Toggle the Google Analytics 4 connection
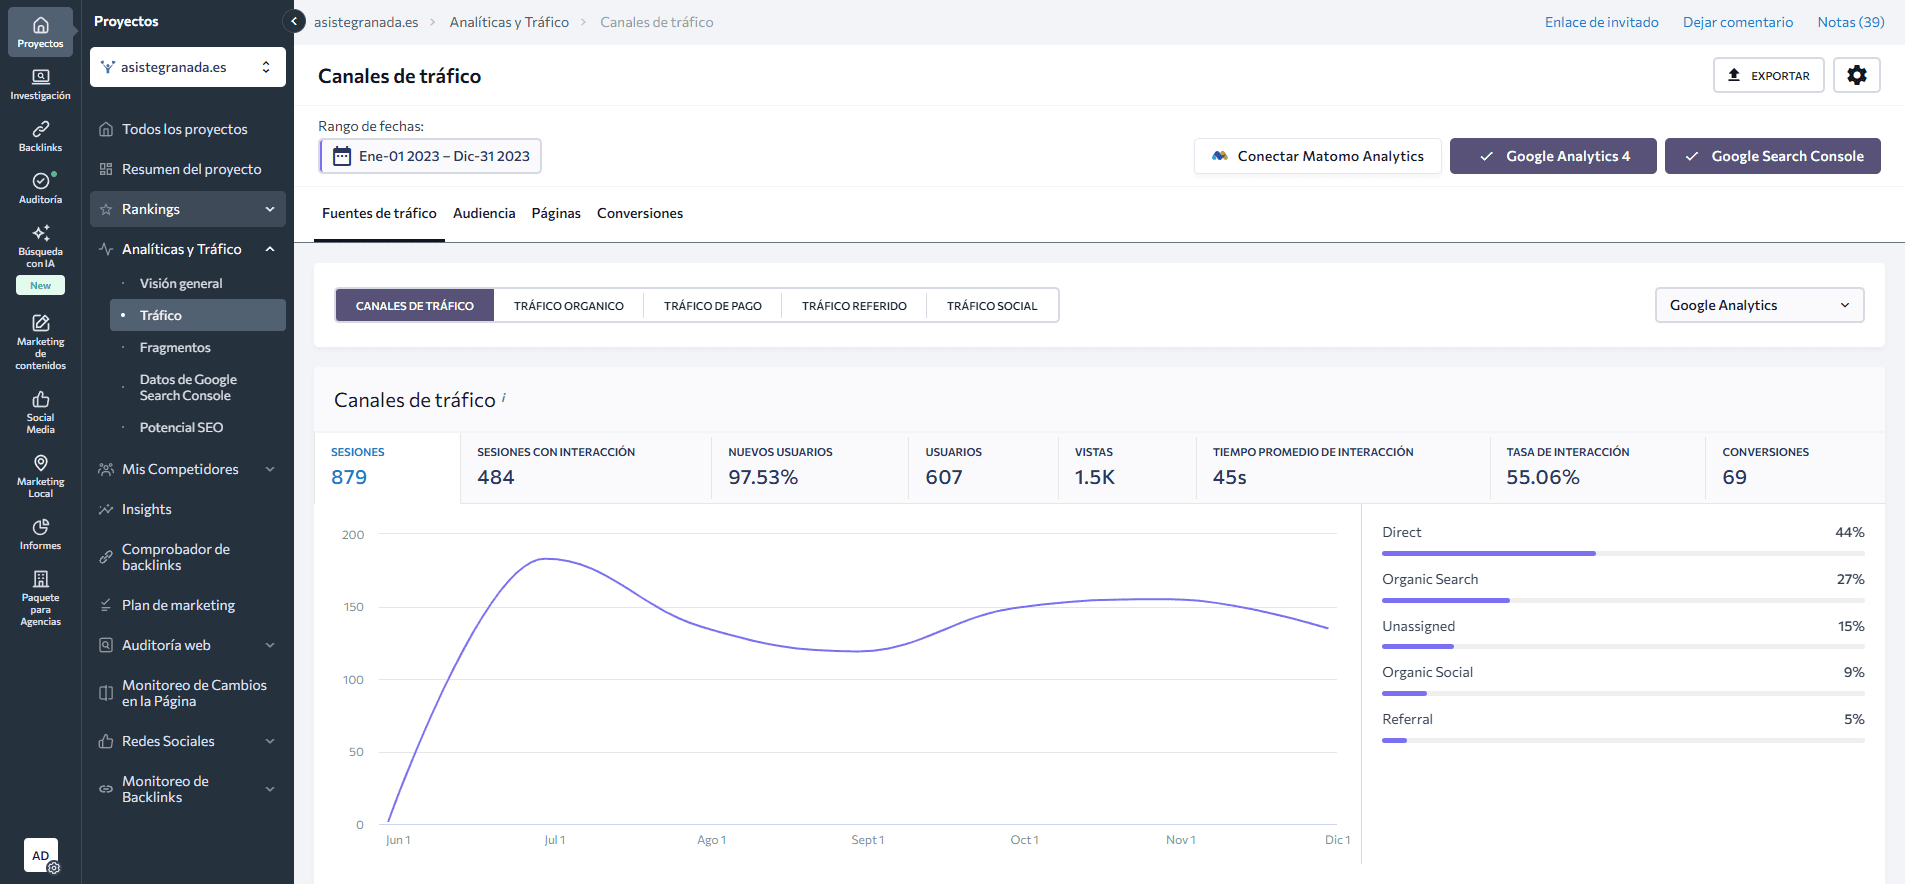This screenshot has height=884, width=1905. [1552, 156]
